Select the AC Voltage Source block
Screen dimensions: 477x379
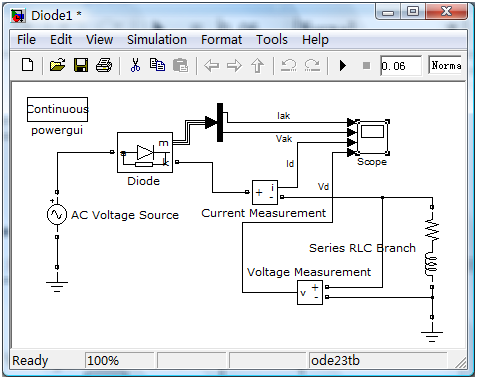point(57,215)
